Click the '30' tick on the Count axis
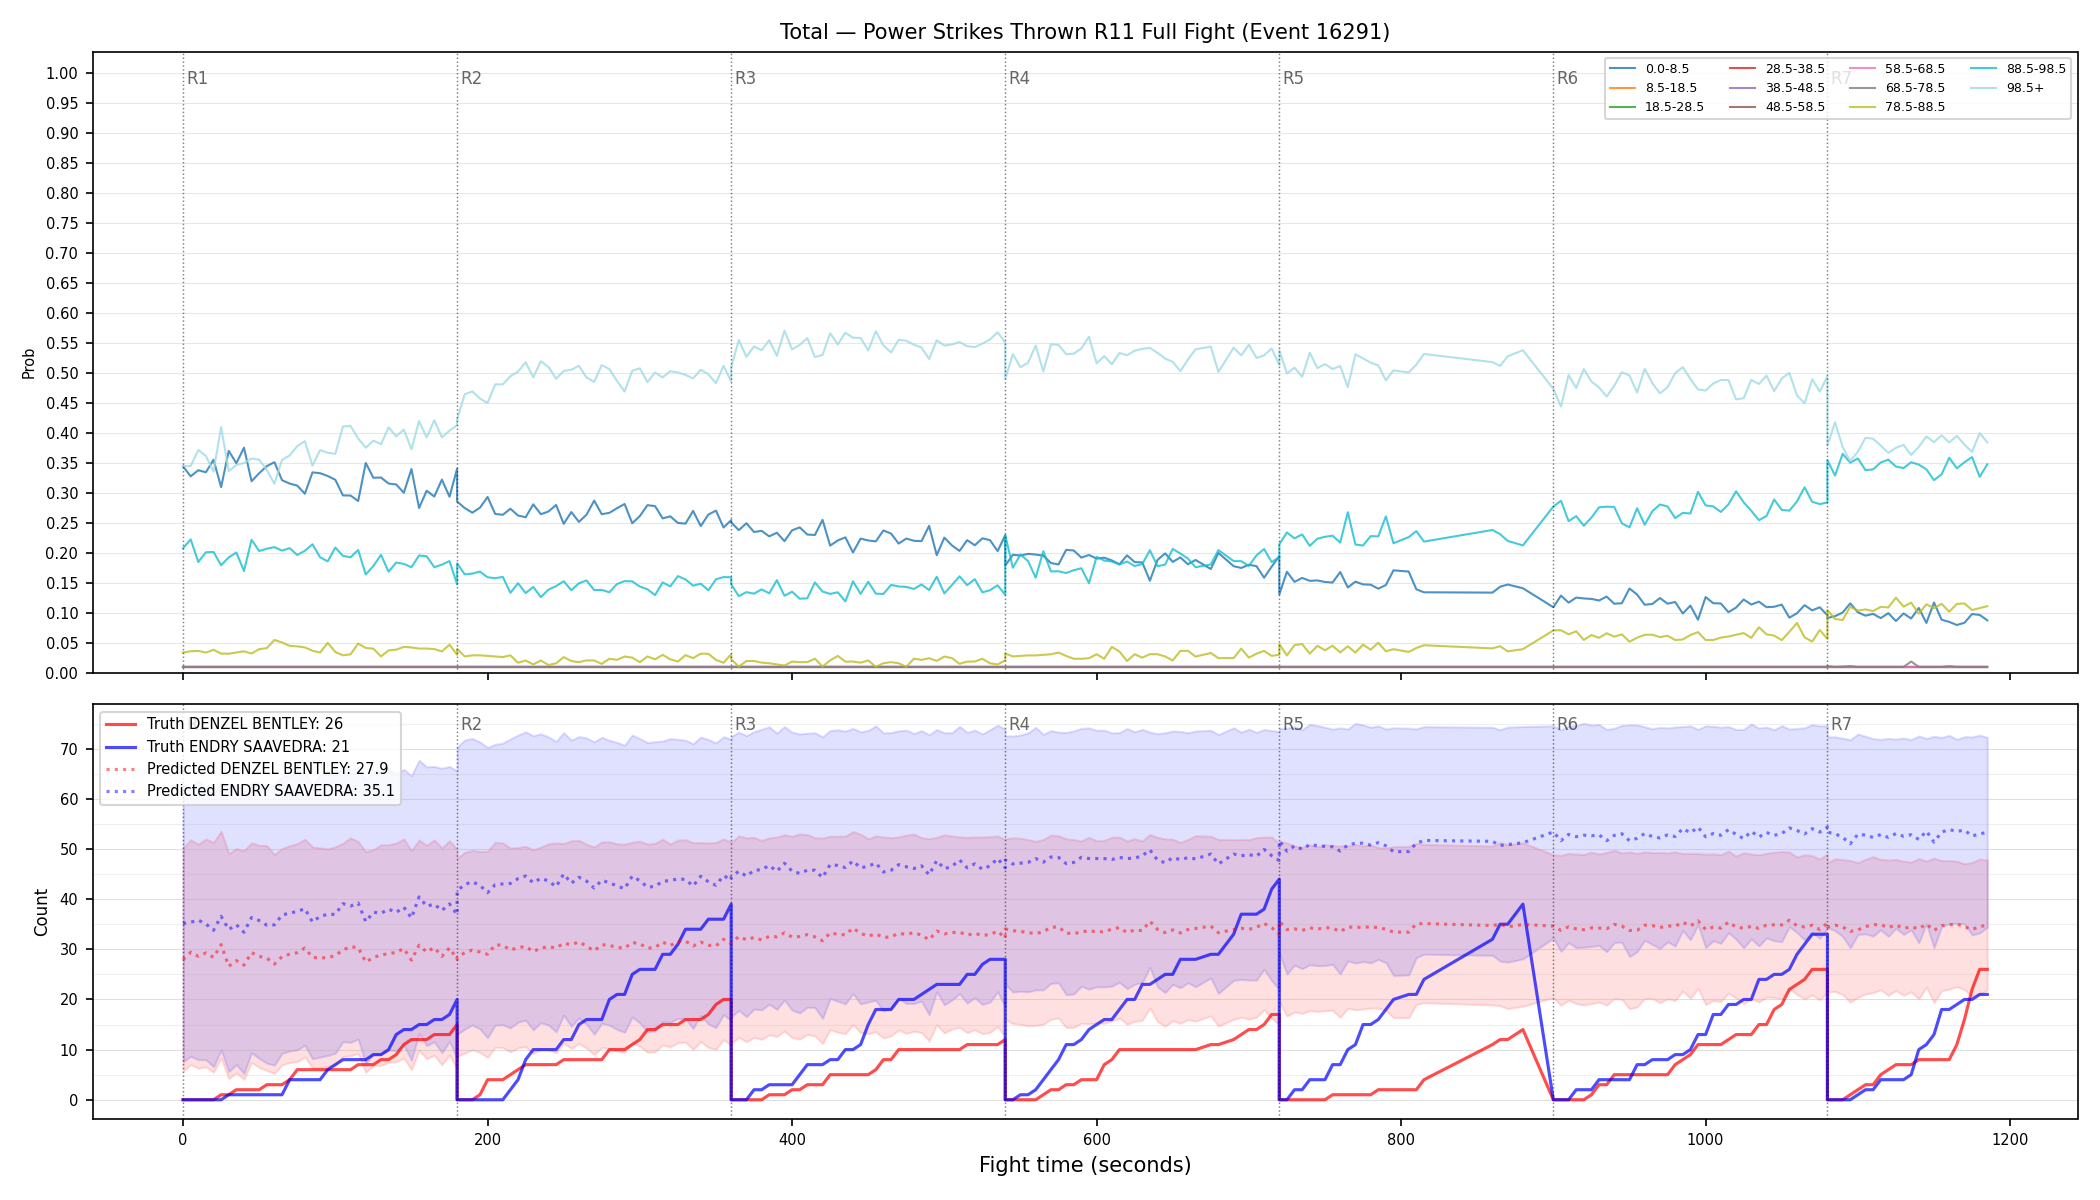The image size is (2100, 1200). pyautogui.click(x=69, y=950)
